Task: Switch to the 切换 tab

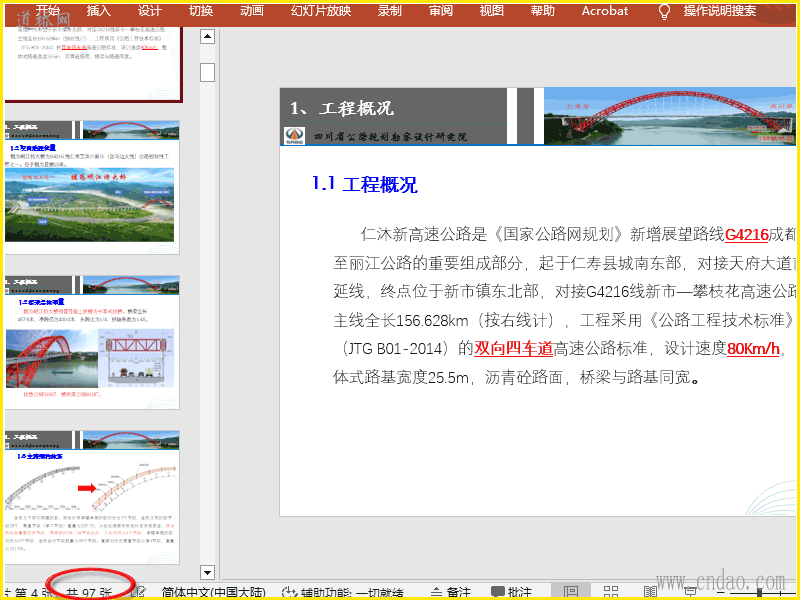Action: click(x=201, y=11)
